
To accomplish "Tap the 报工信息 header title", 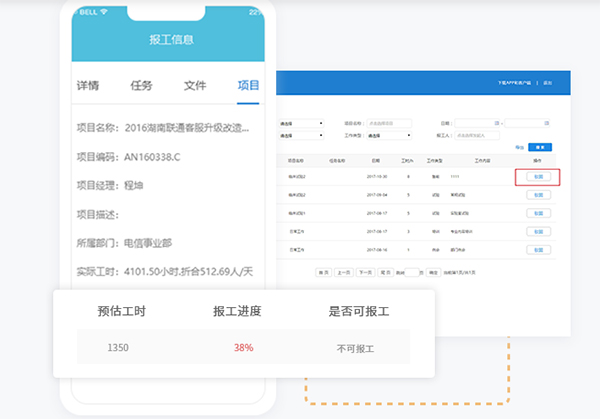I will [171, 39].
